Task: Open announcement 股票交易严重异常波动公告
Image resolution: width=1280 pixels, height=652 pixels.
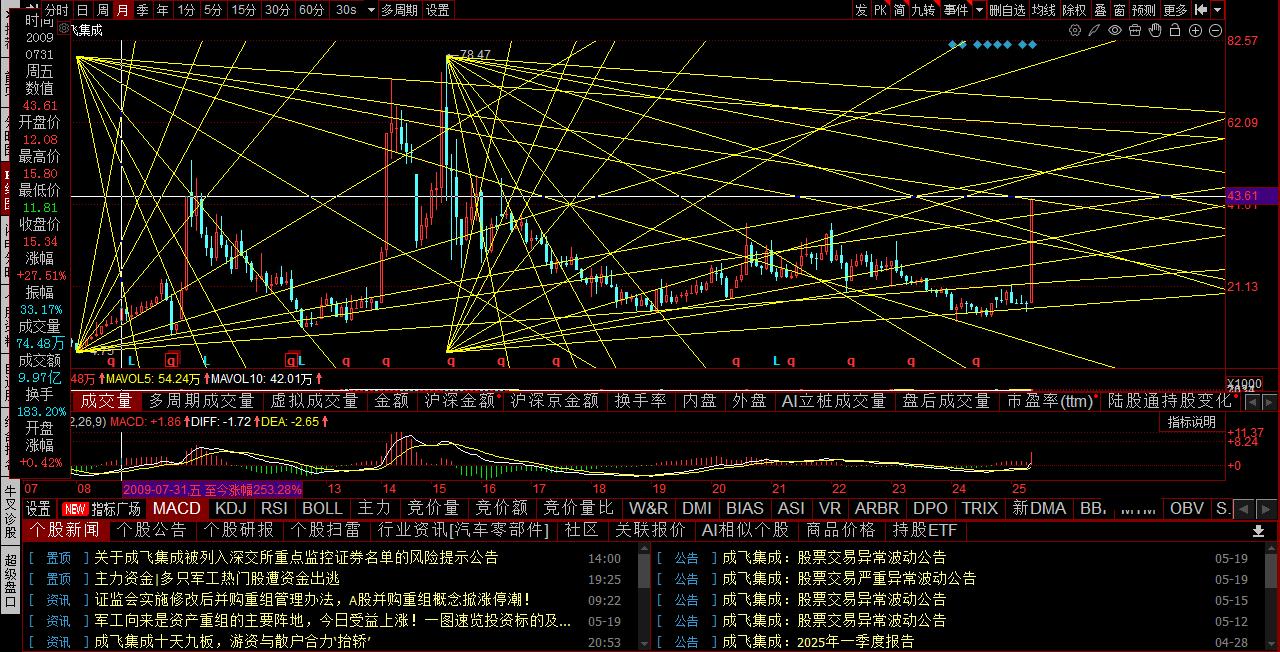Action: tap(849, 579)
